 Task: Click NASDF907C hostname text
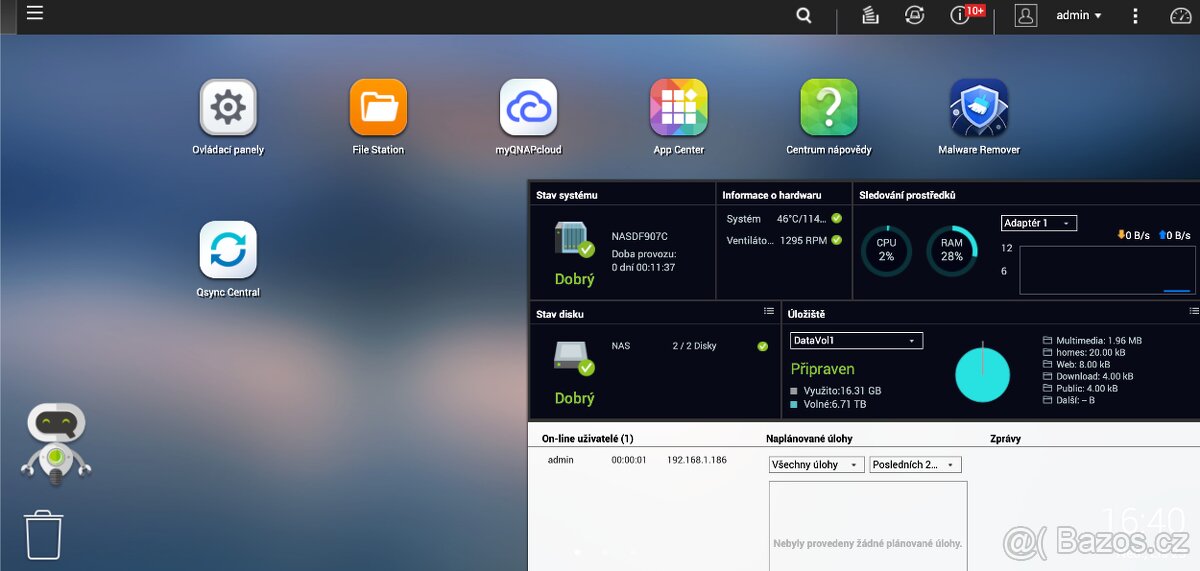tap(640, 237)
